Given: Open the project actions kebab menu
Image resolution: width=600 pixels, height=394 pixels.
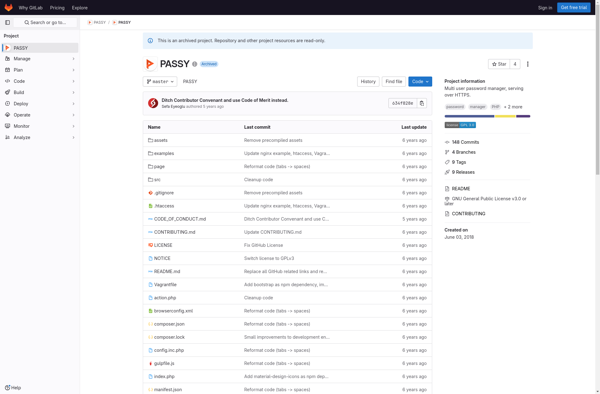Looking at the screenshot, I should pyautogui.click(x=528, y=64).
